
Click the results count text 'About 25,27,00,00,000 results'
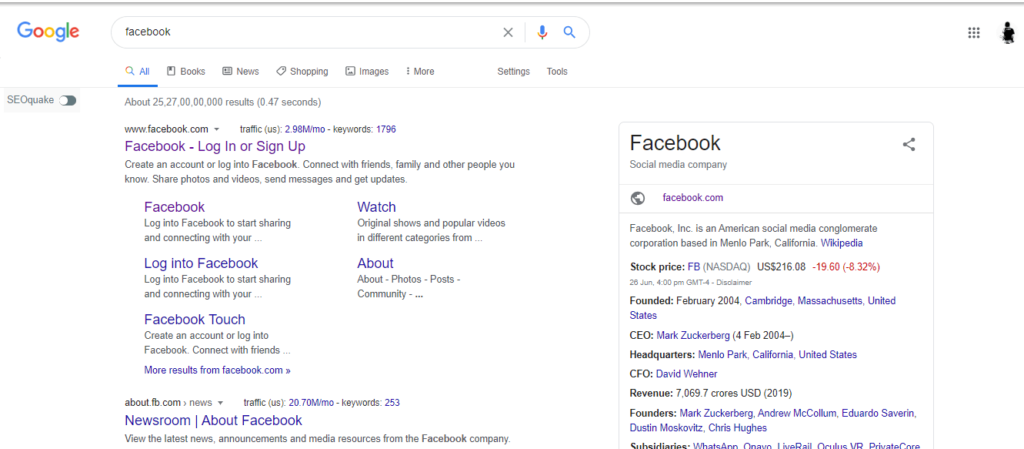point(189,102)
